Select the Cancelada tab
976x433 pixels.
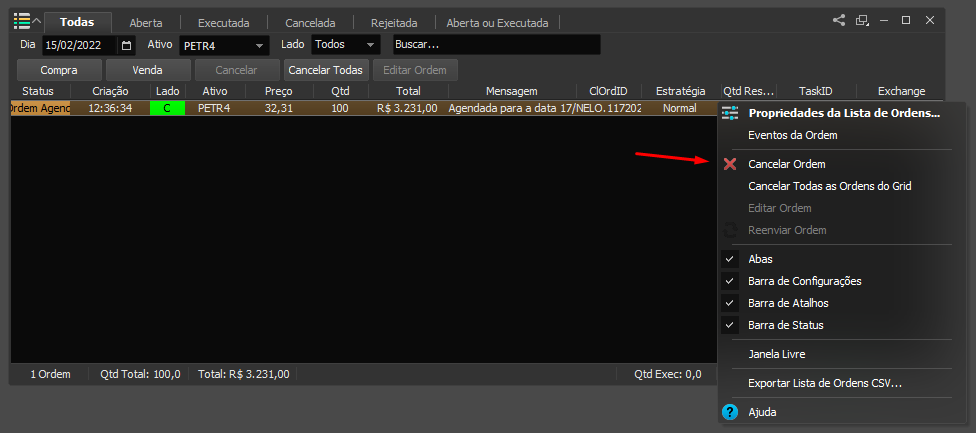(310, 23)
